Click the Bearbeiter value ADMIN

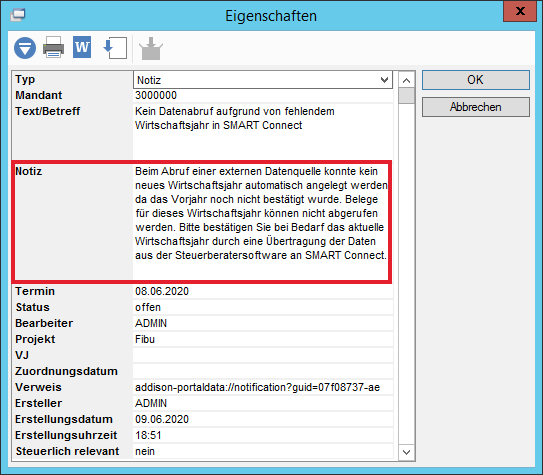tap(263, 323)
